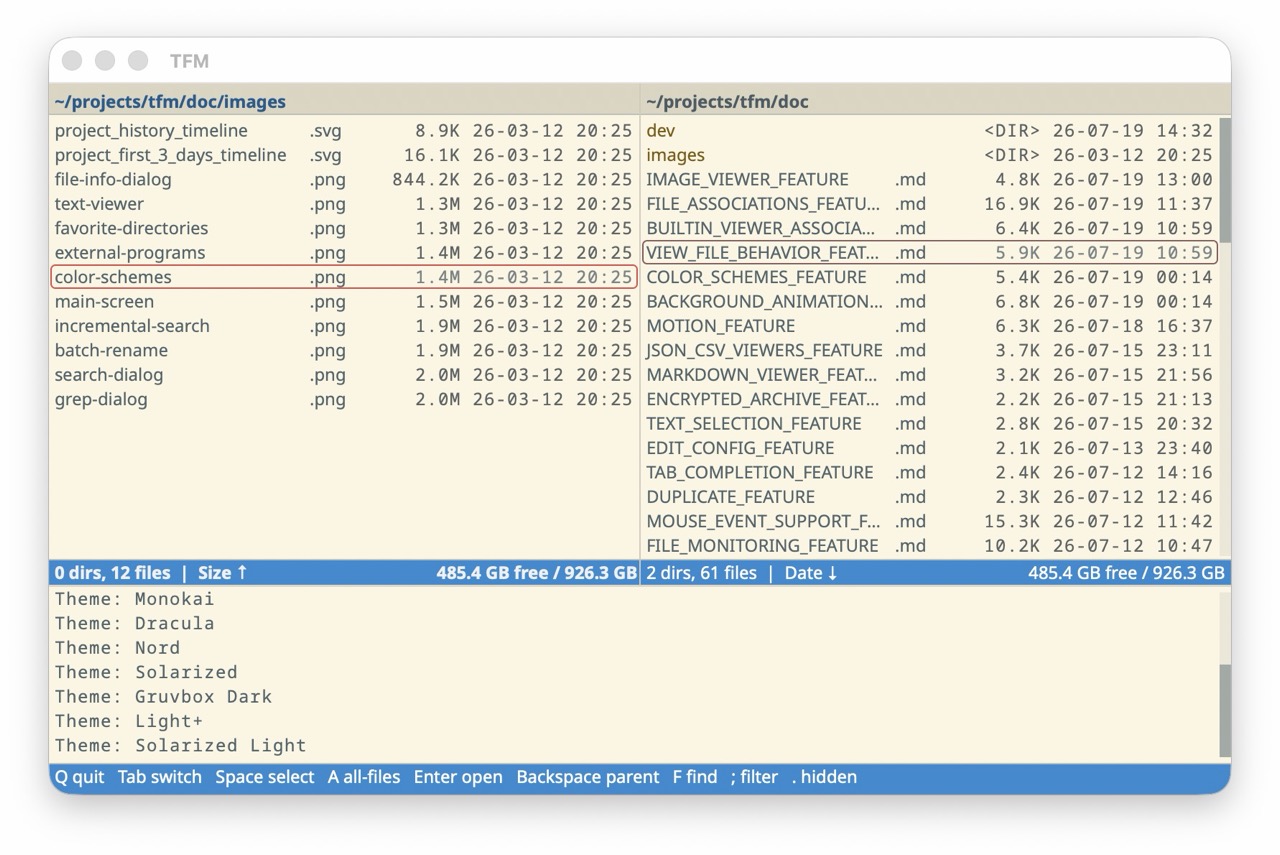Screen dimensions: 1280x855
Task: Select BUILTIN_VIEWER_ASSOCIA… file
Action: 930,228
